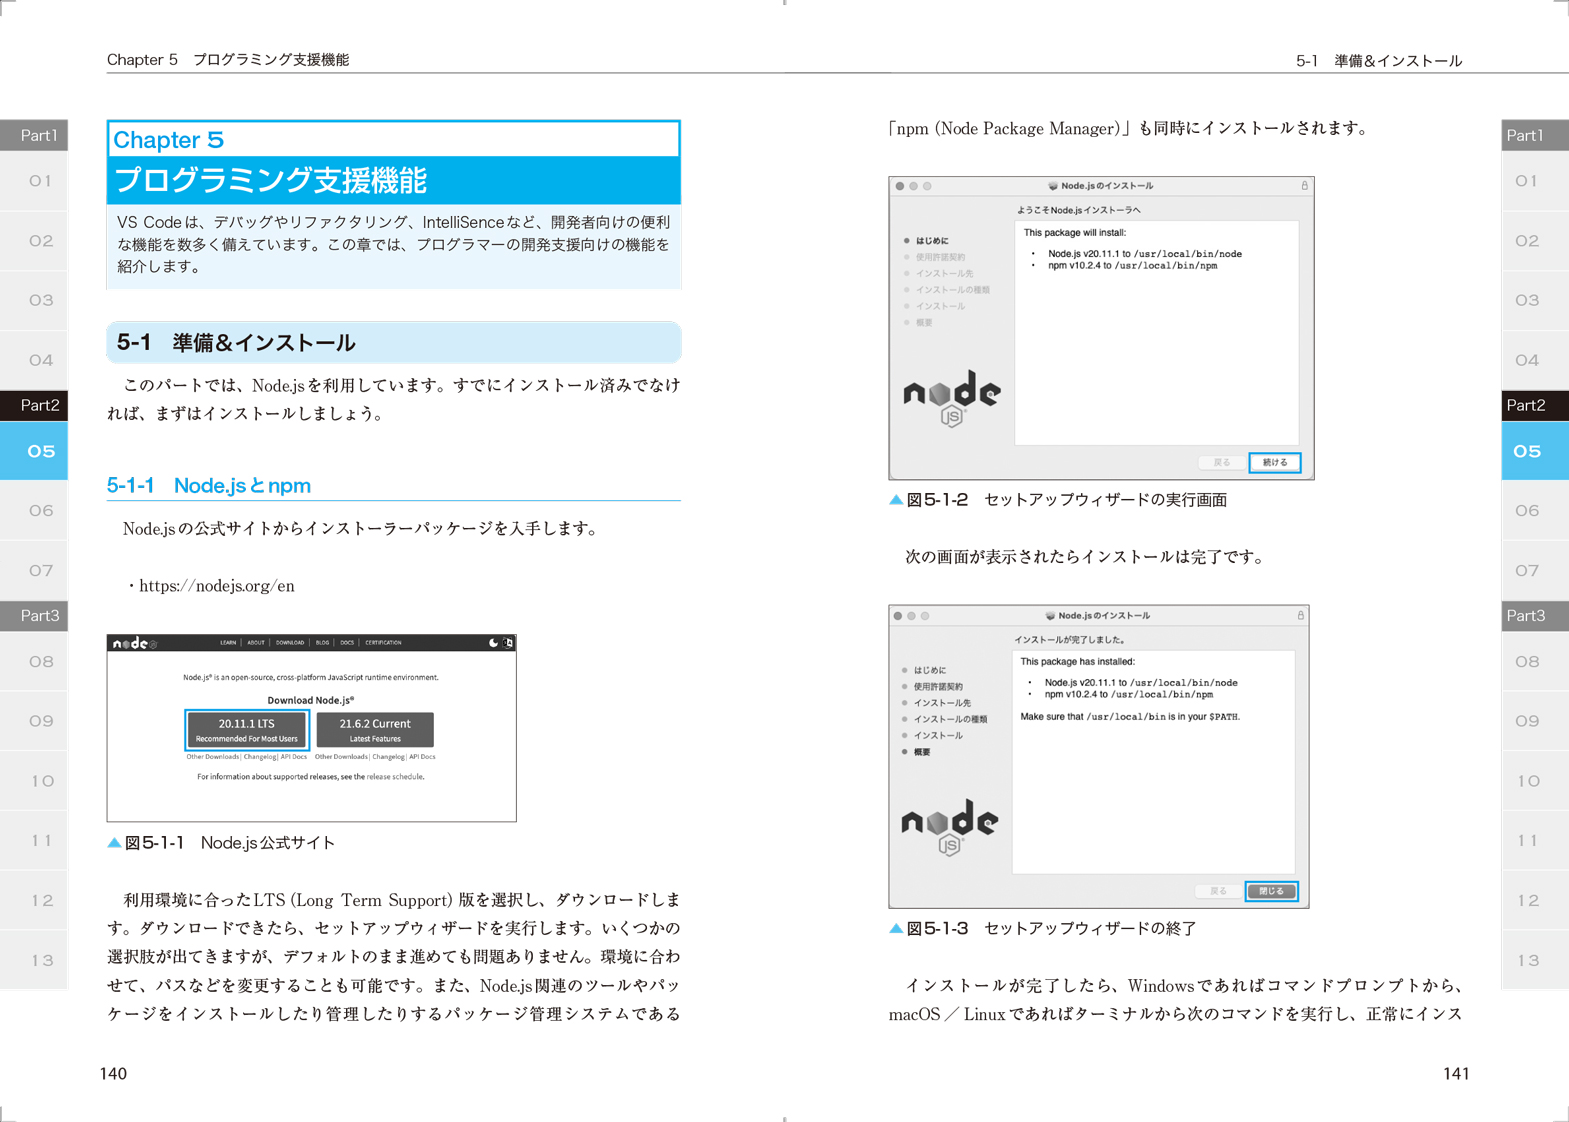This screenshot has height=1122, width=1569.
Task: Click 'Download Node.js' heading in the website figure
Action: click(310, 700)
